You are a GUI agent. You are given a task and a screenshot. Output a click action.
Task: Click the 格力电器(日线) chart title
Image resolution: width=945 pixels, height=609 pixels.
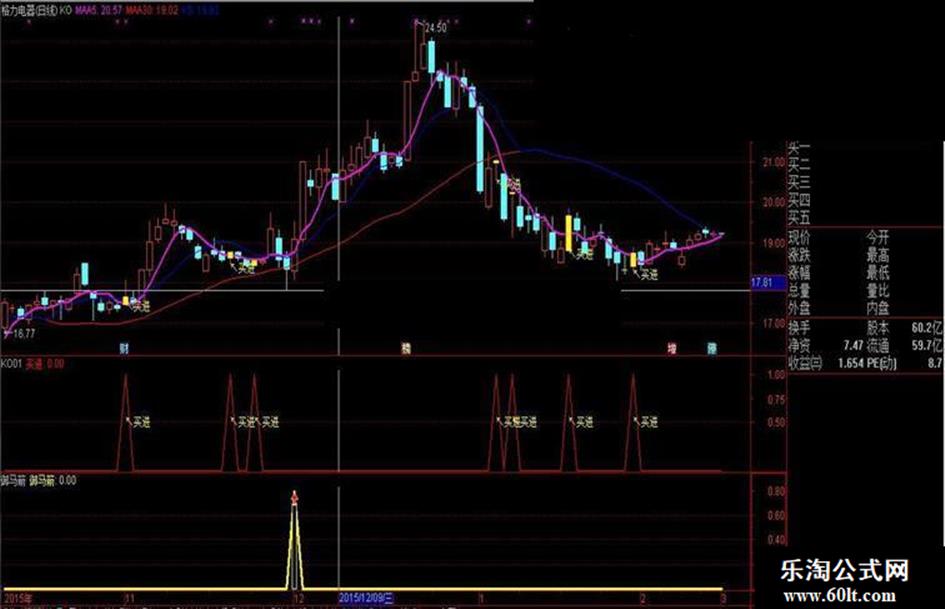[30, 10]
